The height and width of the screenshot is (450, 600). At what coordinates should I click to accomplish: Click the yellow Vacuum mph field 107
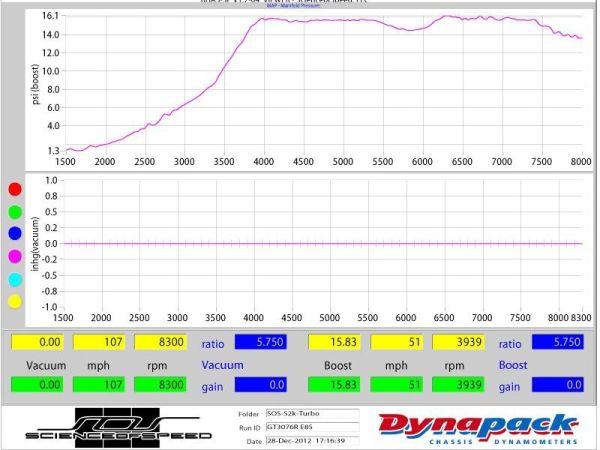(x=99, y=342)
